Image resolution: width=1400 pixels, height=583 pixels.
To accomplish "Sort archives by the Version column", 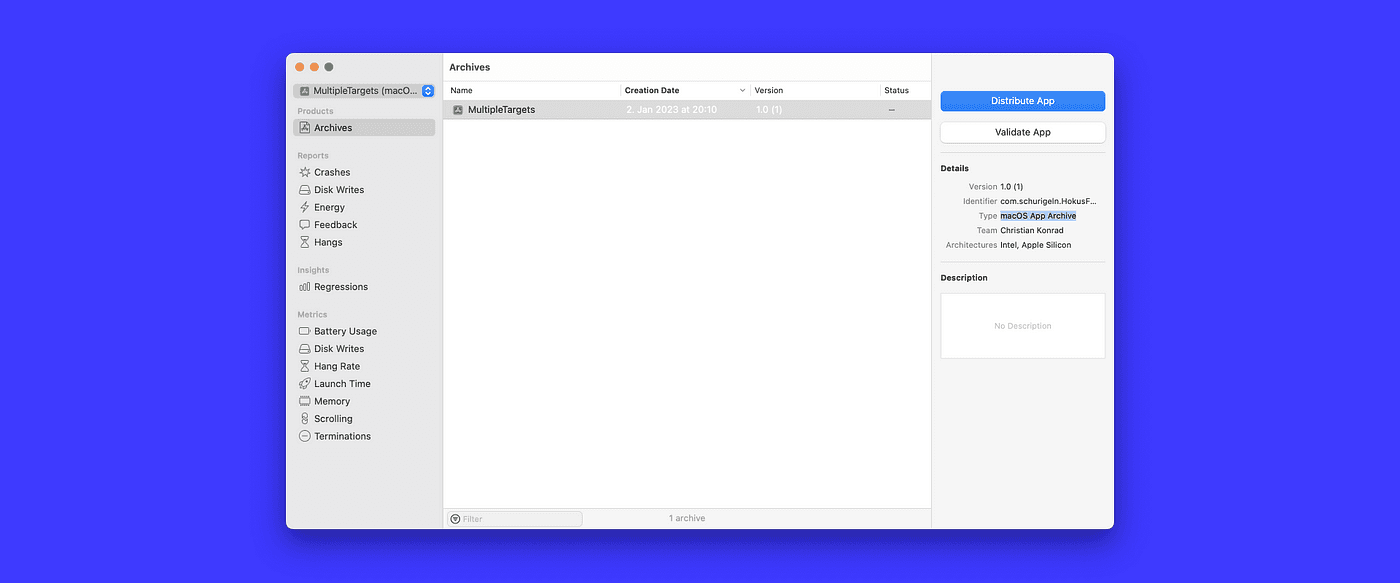I will click(x=768, y=90).
